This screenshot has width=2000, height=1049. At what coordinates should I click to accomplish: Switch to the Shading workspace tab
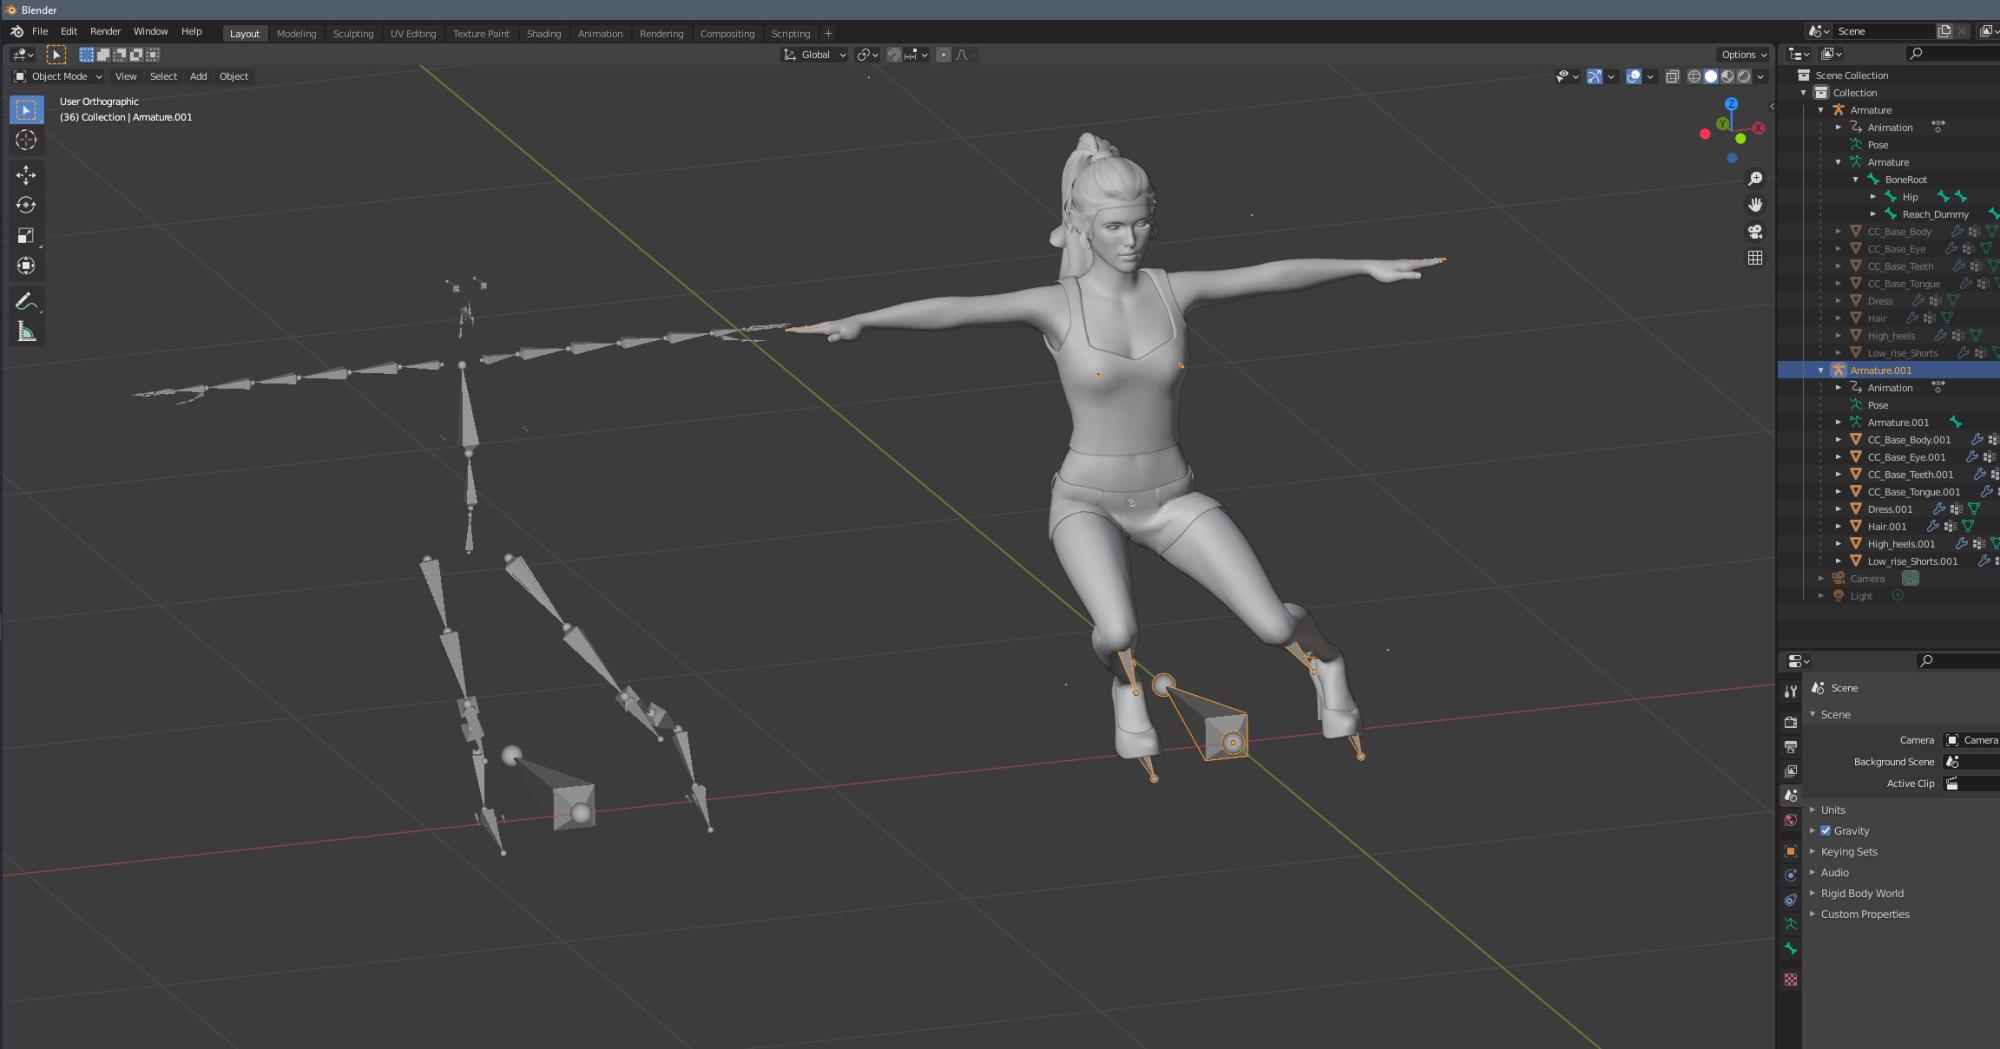[544, 34]
